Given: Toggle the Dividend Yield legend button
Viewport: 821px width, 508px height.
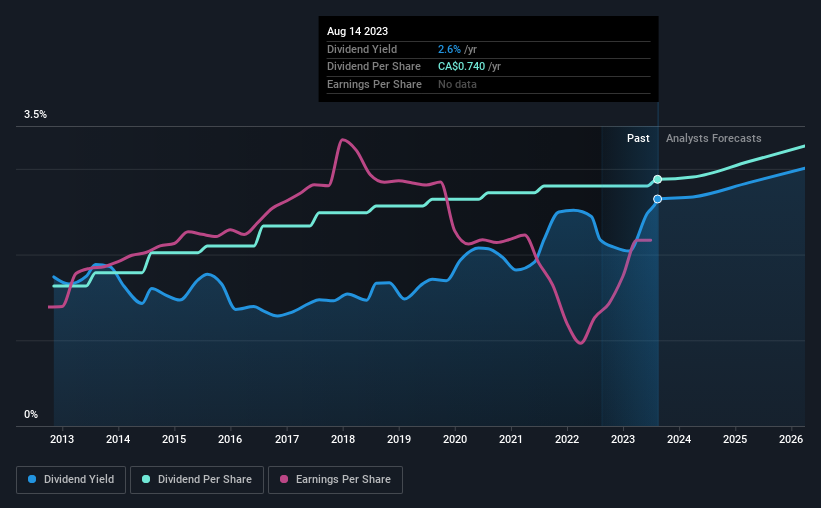Looking at the screenshot, I should (71, 480).
